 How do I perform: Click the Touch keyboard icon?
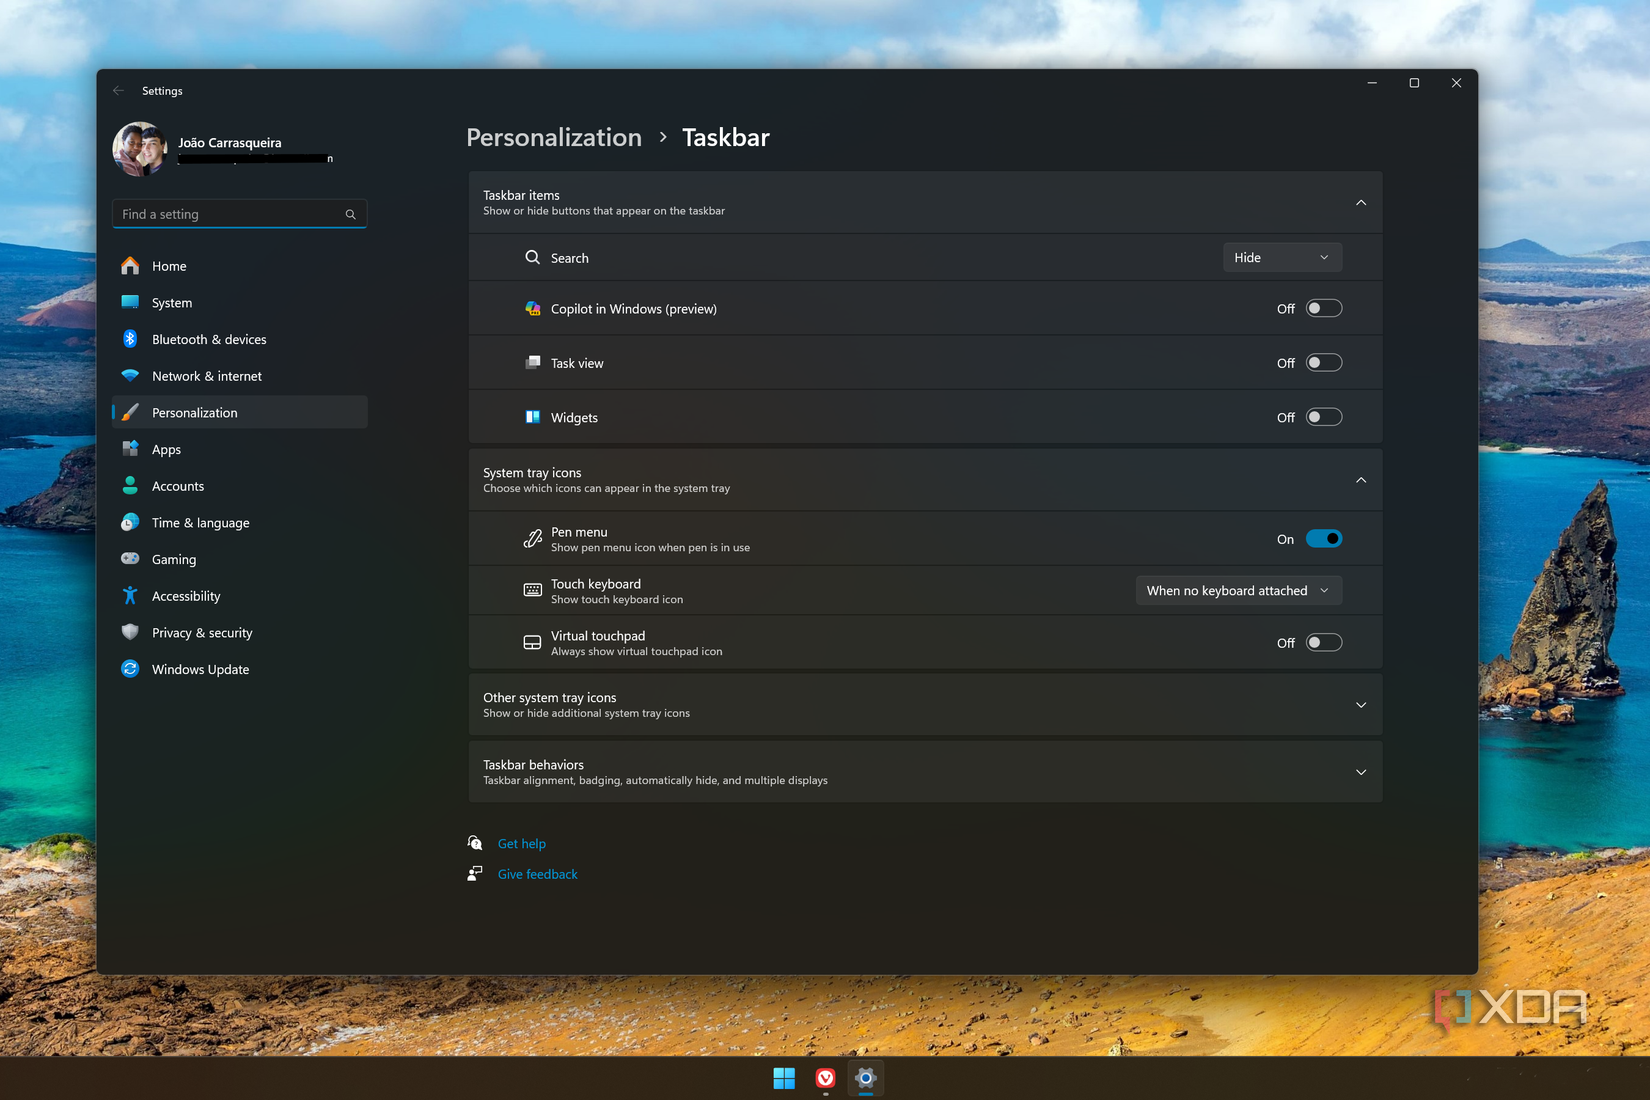click(533, 590)
